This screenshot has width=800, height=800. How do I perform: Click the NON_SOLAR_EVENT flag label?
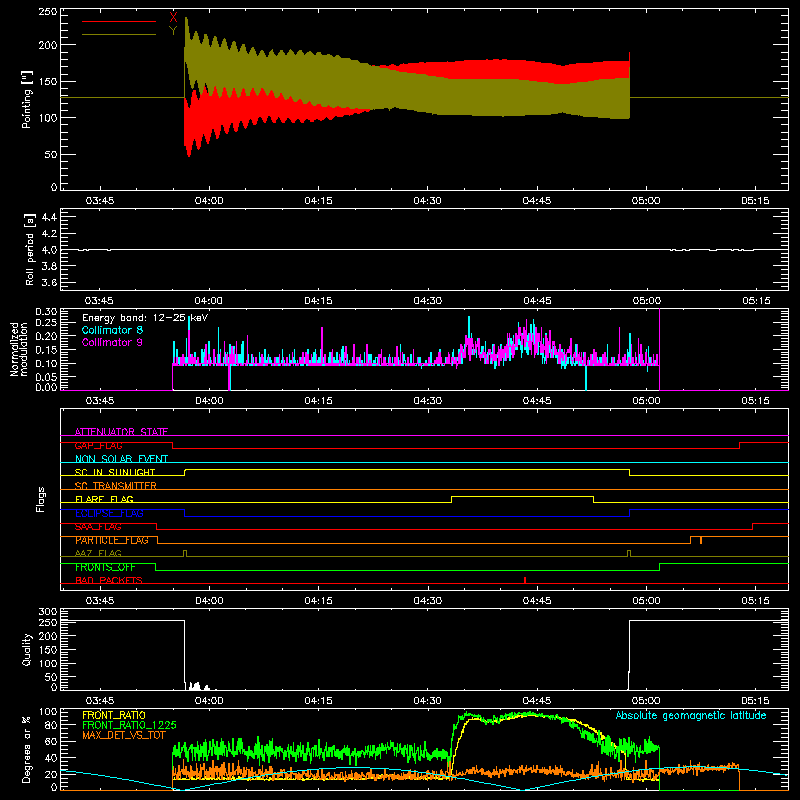tap(121, 459)
